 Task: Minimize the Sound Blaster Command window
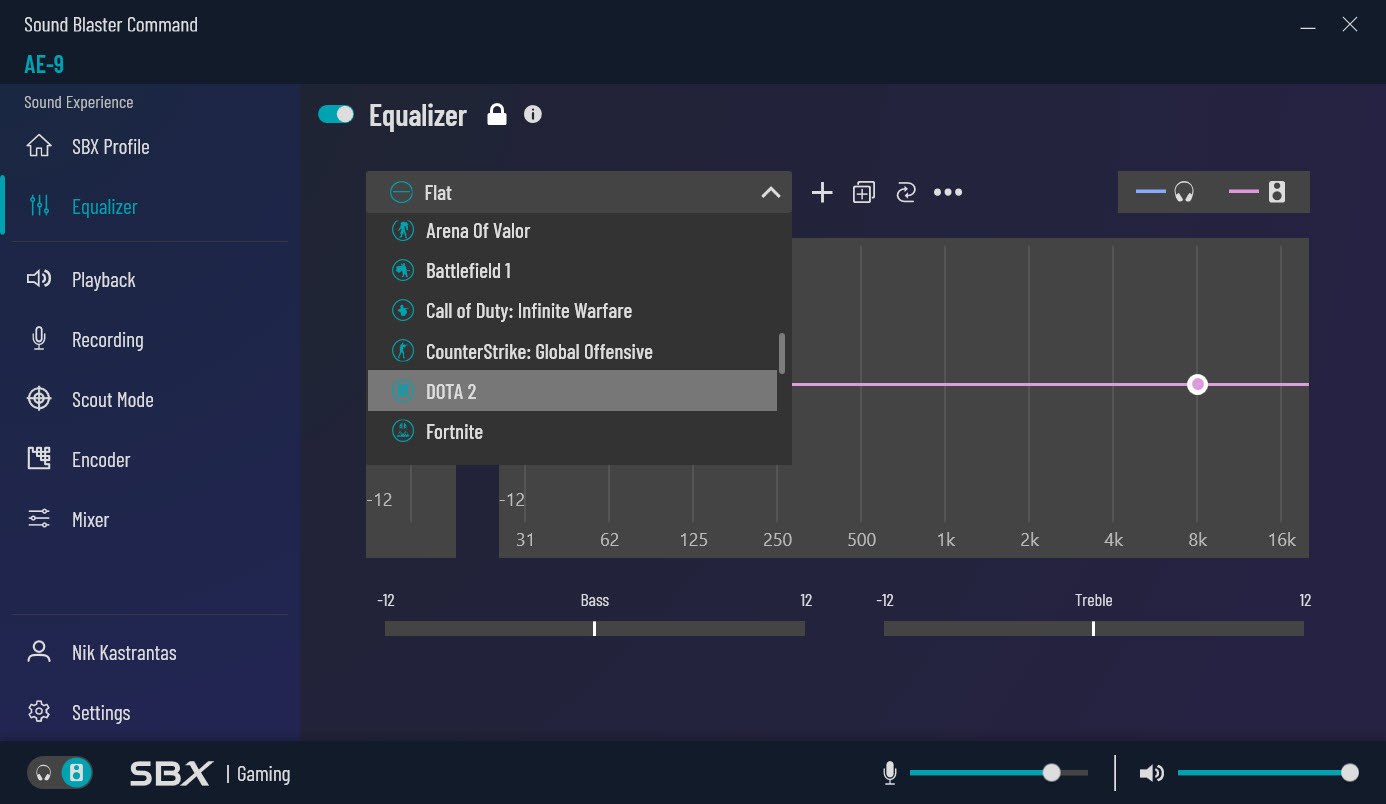(x=1308, y=26)
